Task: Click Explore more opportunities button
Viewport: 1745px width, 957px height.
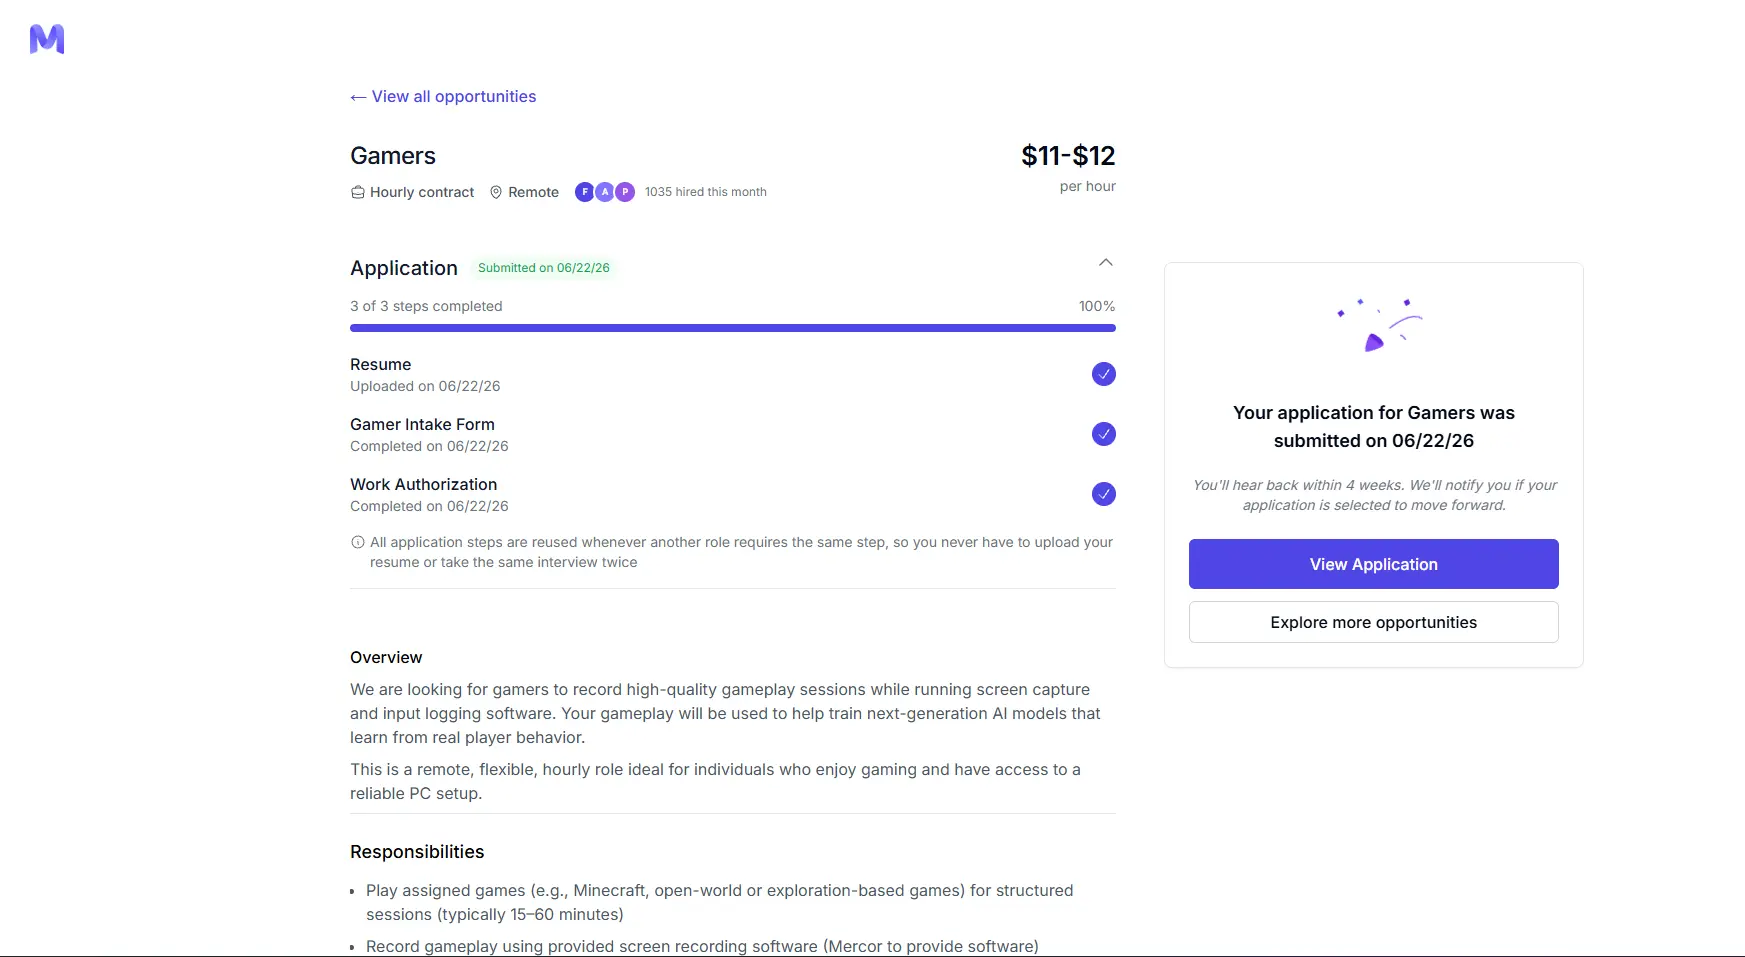Action: point(1374,622)
